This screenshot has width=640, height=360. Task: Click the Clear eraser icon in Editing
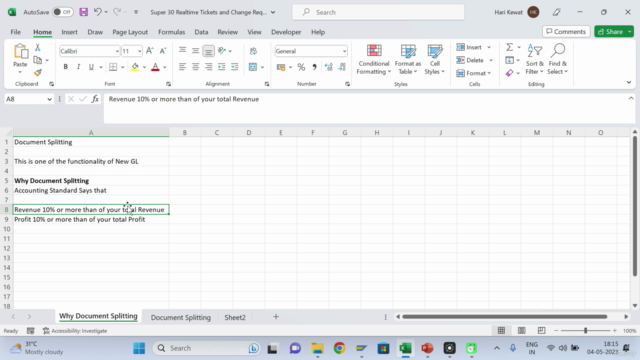pos(509,73)
